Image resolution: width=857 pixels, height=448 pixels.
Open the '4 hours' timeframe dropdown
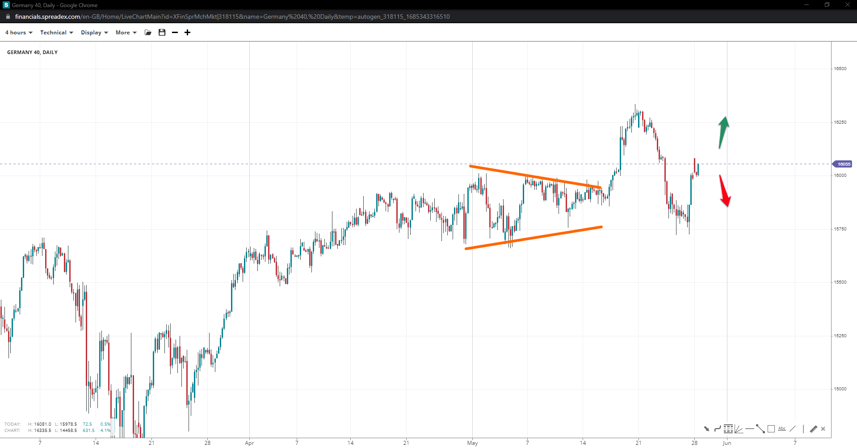pyautogui.click(x=18, y=32)
